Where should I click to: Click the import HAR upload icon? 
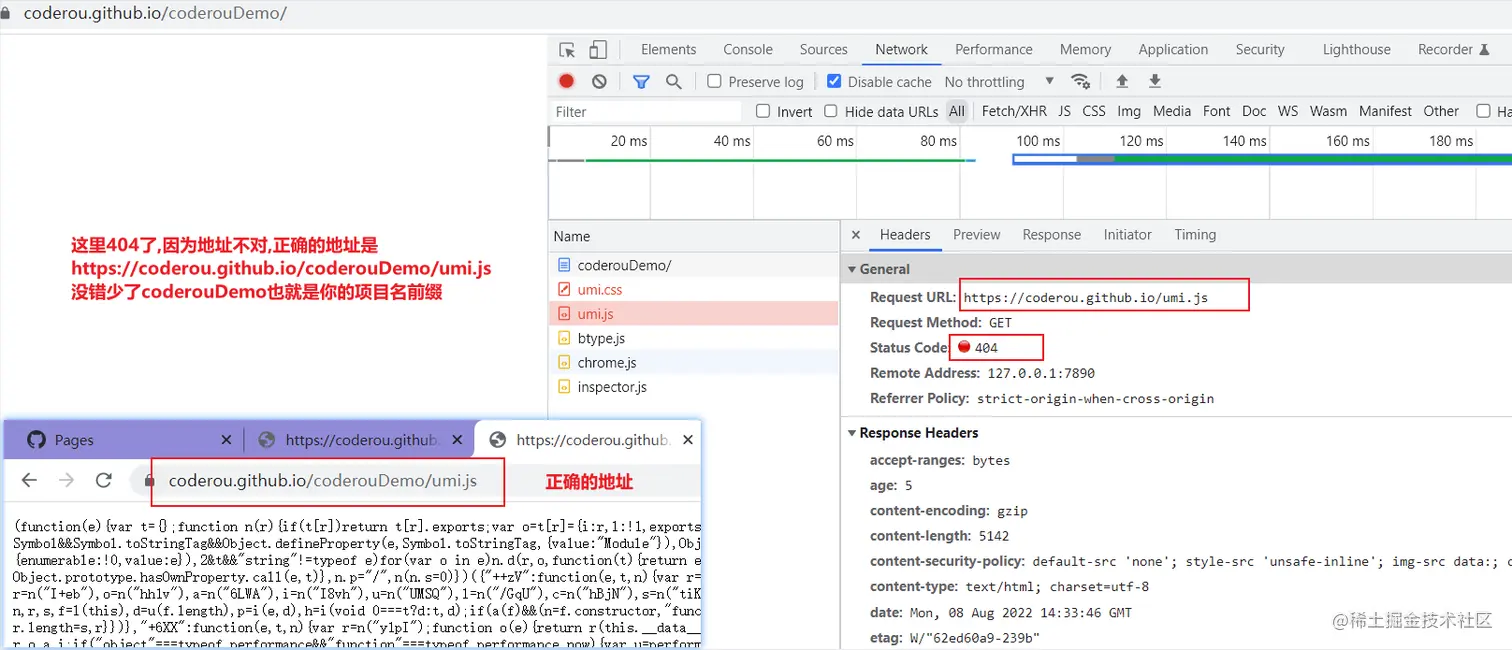click(x=1122, y=81)
